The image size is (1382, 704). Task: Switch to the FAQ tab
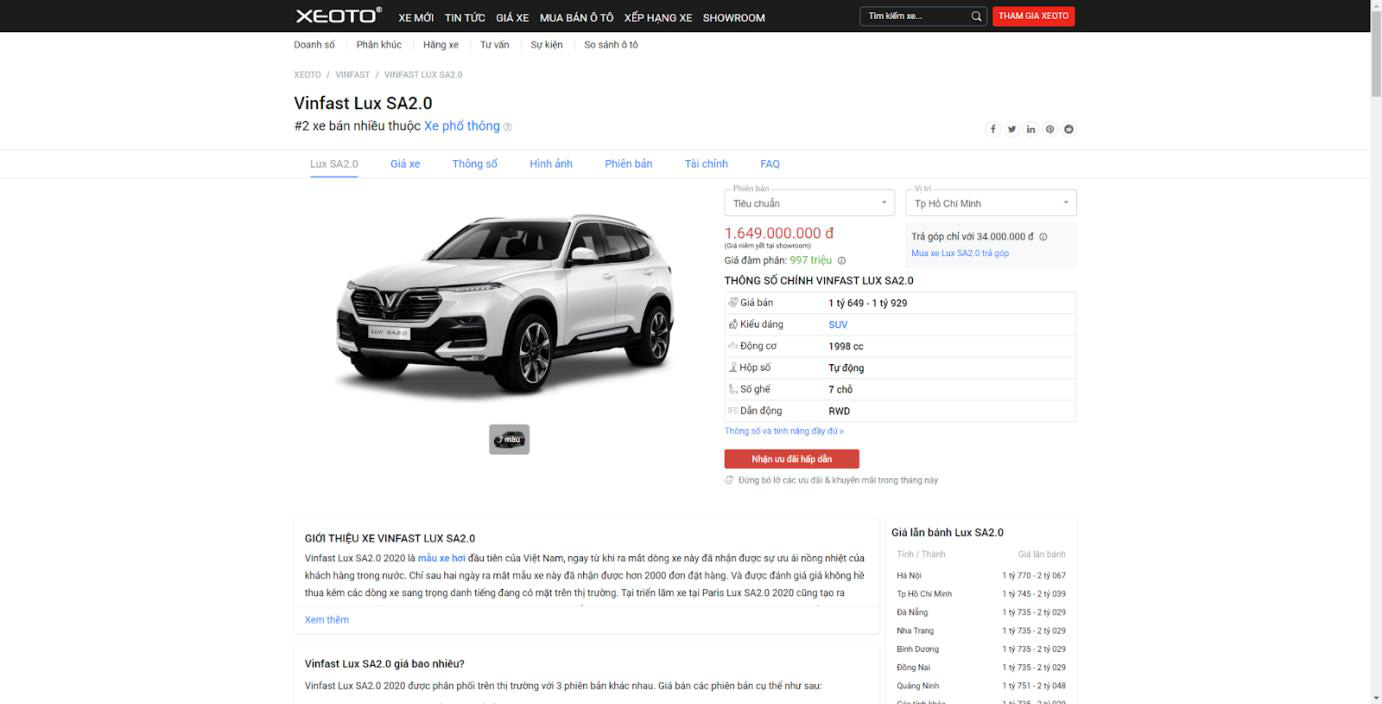pos(770,164)
